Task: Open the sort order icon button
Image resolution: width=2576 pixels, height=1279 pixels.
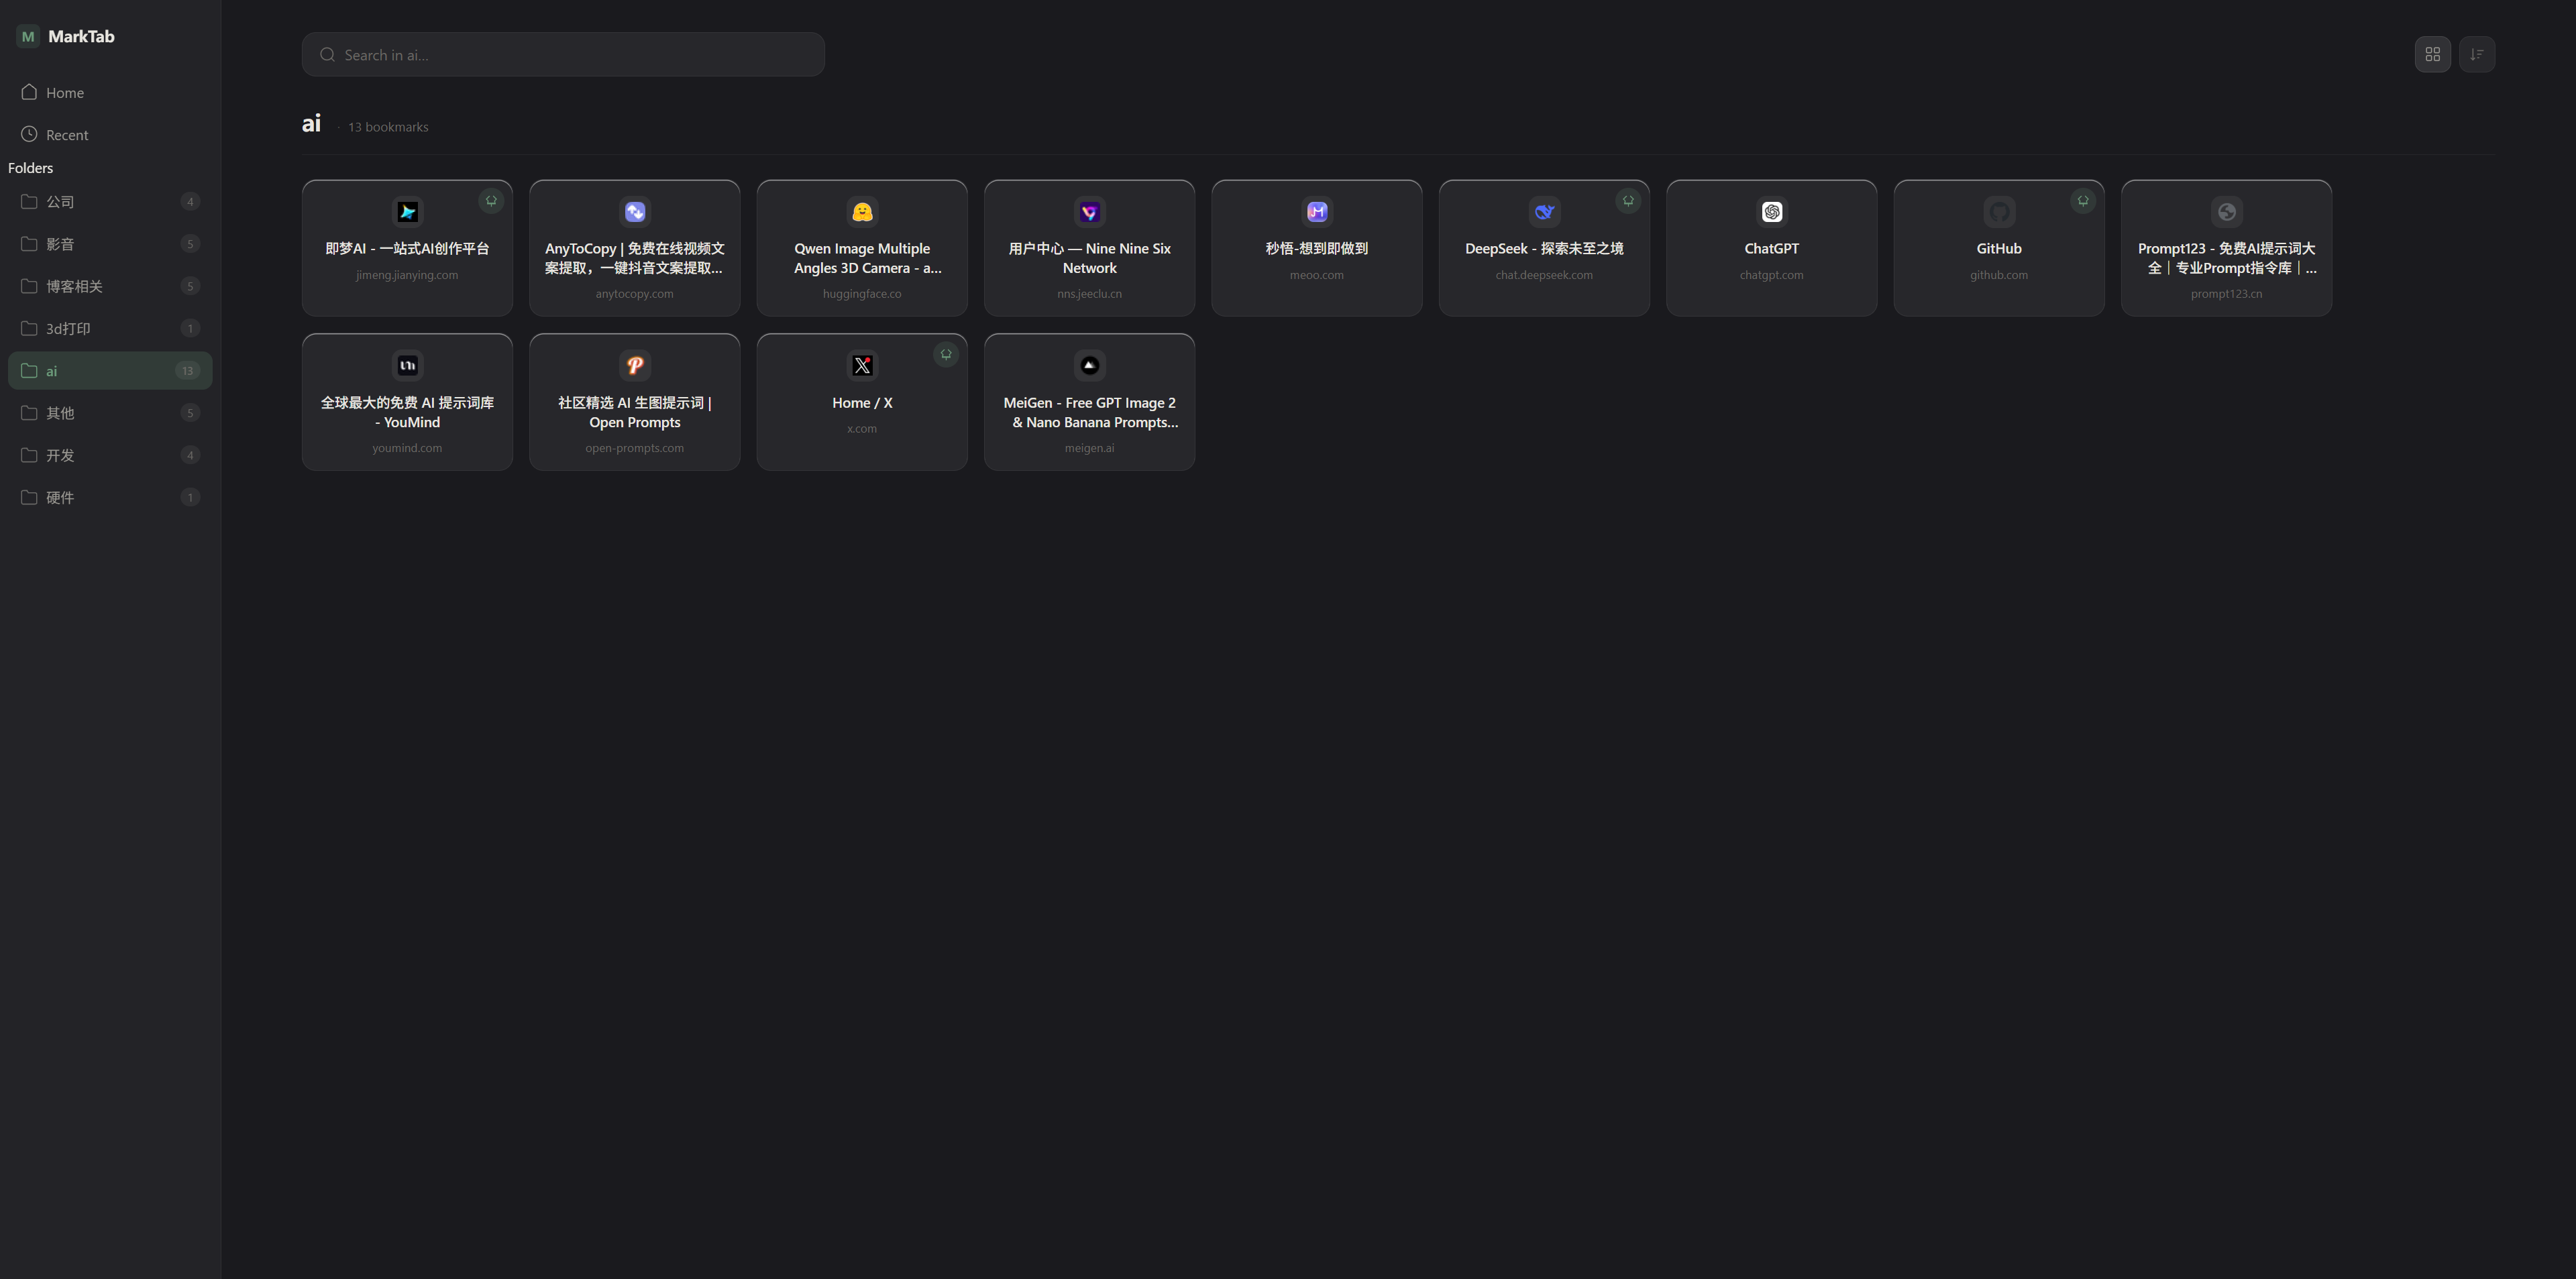Action: (2476, 54)
